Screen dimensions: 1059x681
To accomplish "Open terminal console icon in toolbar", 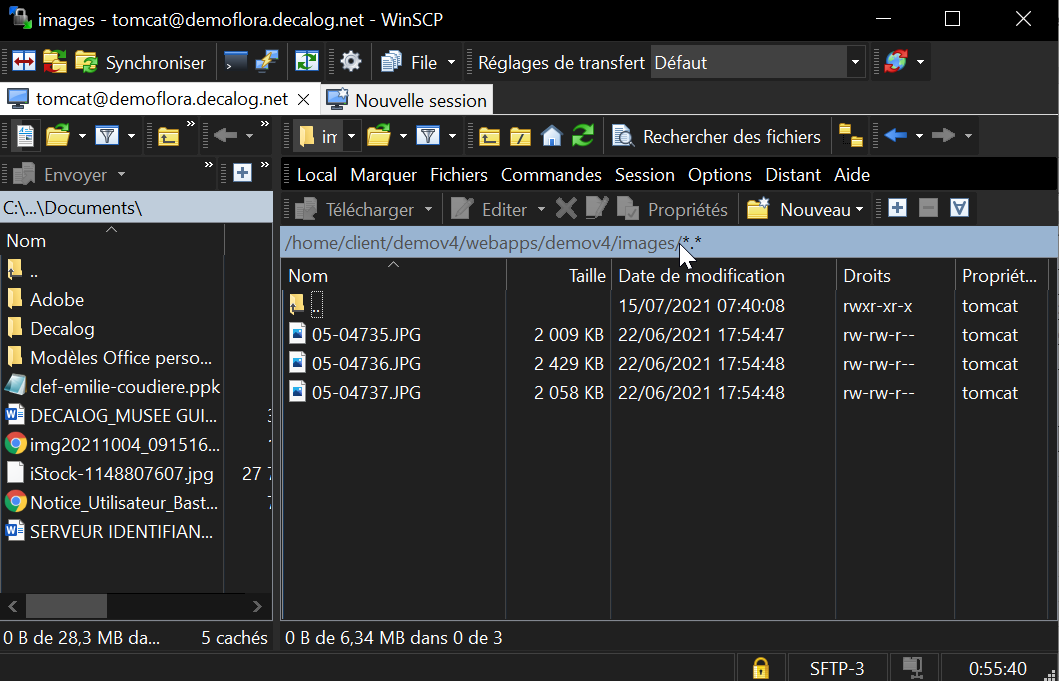I will (236, 63).
